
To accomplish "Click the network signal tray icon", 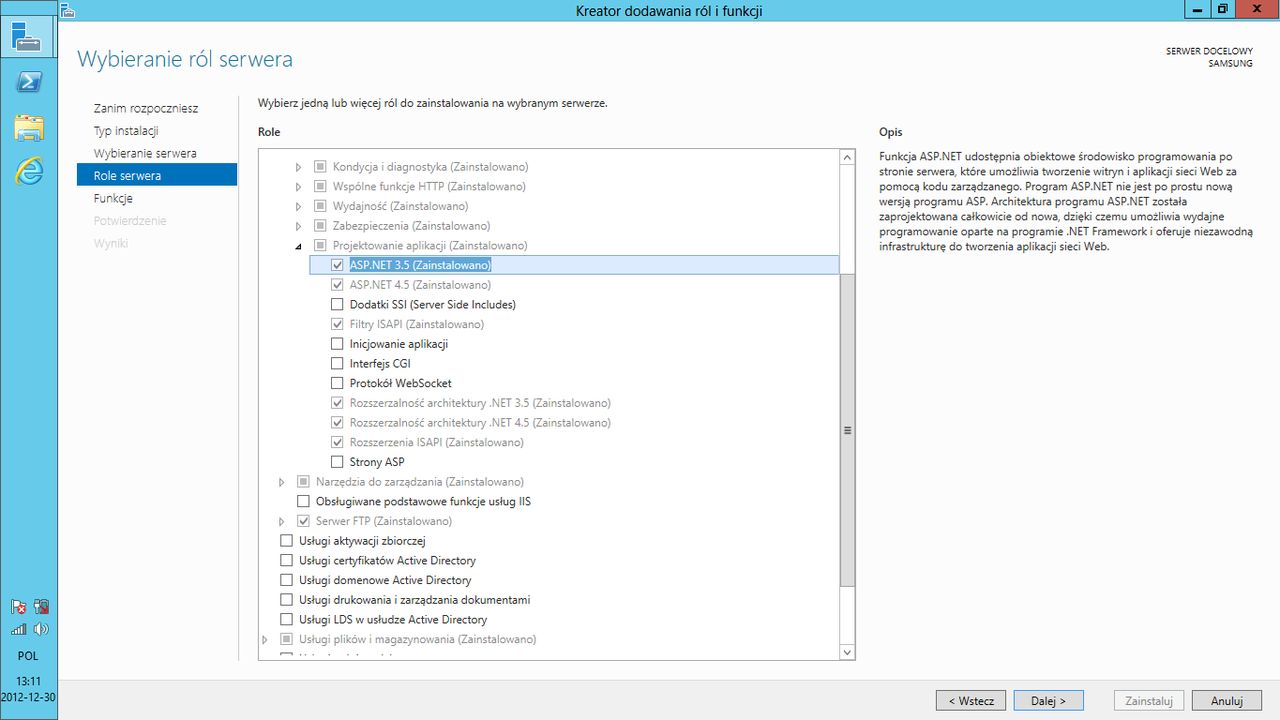I will click(x=18, y=629).
